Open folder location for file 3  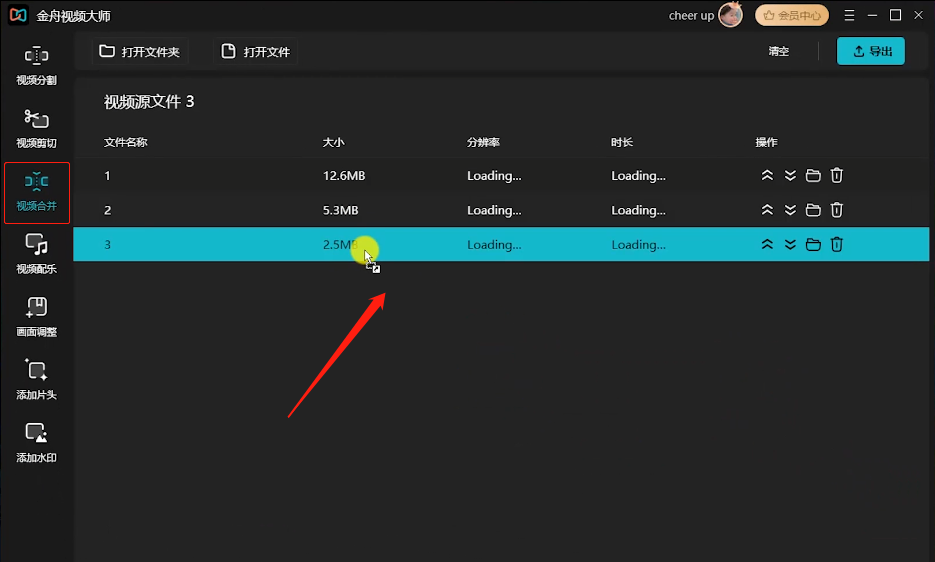(x=813, y=245)
